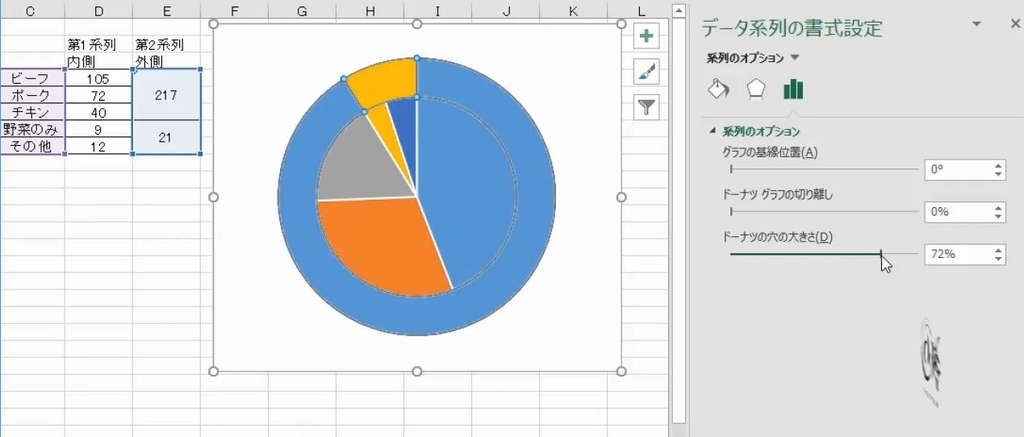Select cell containing その他
The image size is (1024, 437).
tap(31, 146)
